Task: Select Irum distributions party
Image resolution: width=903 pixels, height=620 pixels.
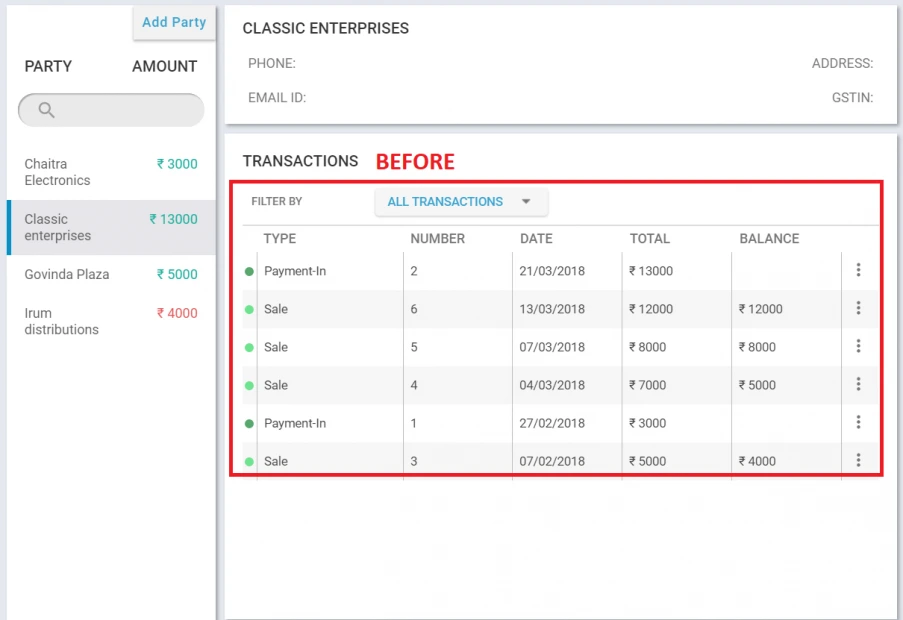Action: tap(111, 321)
